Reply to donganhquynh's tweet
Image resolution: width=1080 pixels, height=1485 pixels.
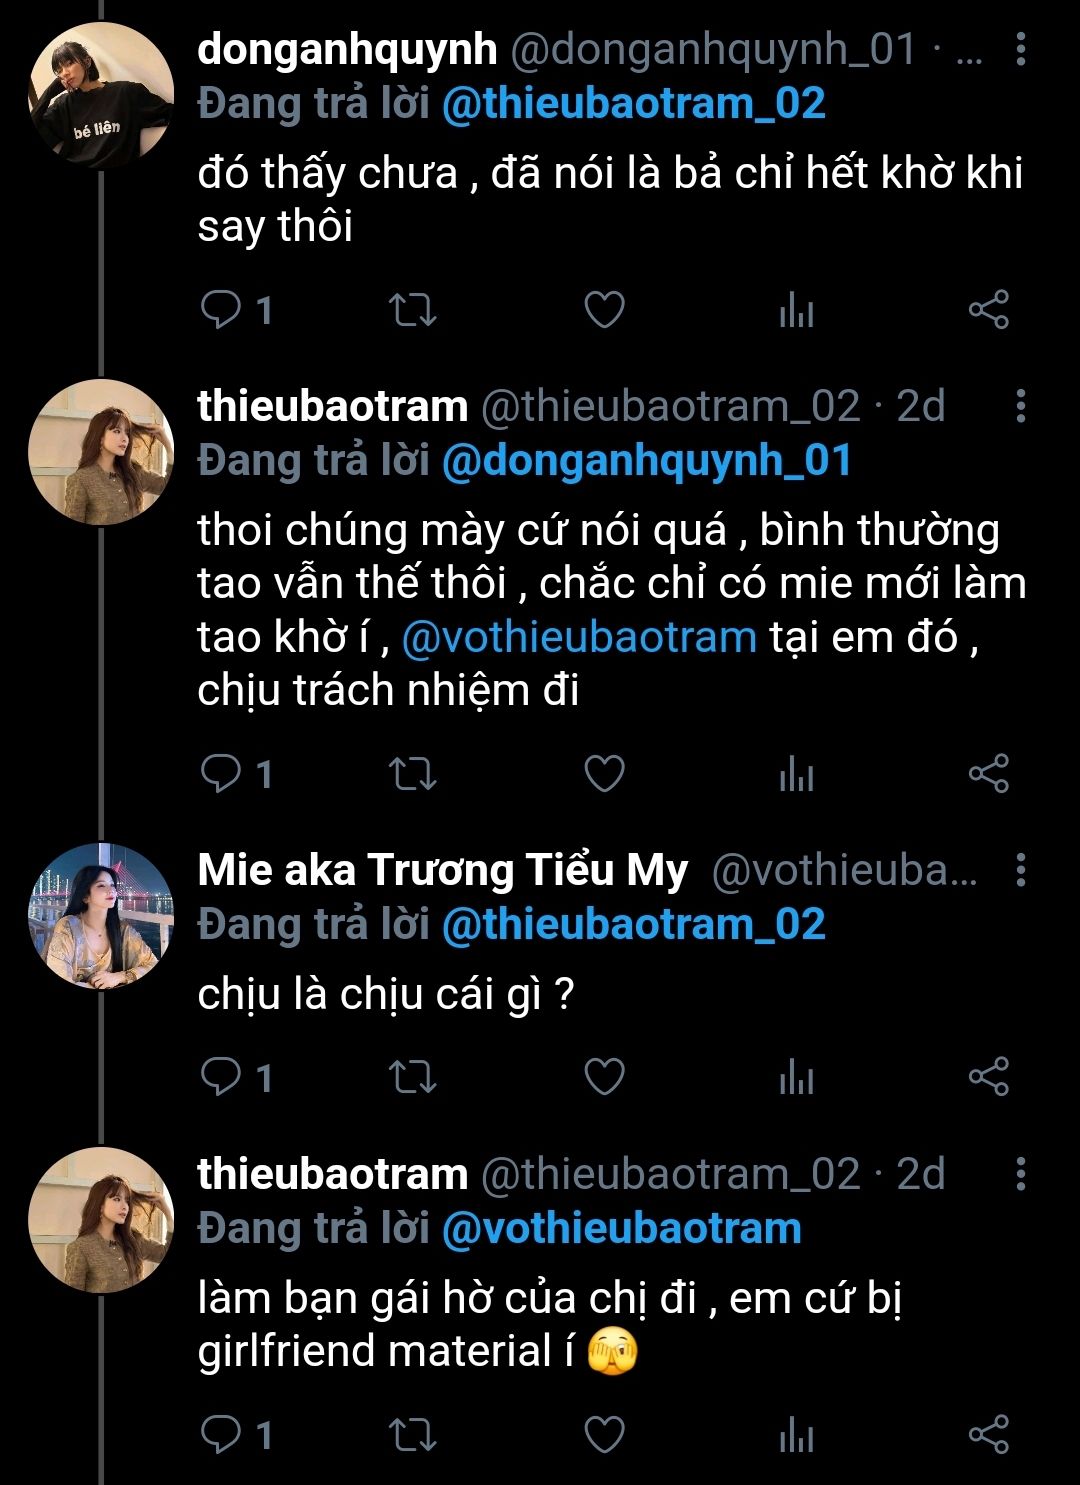pyautogui.click(x=221, y=310)
